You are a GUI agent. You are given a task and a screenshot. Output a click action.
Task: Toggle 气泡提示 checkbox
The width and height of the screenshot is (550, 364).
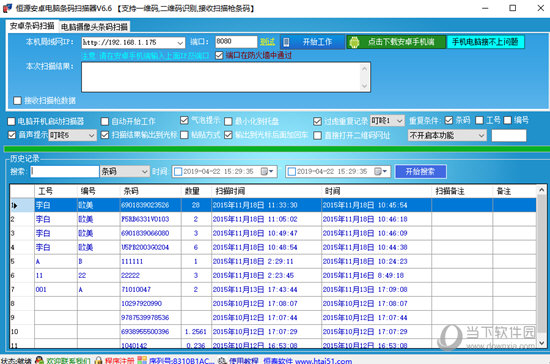[x=184, y=120]
